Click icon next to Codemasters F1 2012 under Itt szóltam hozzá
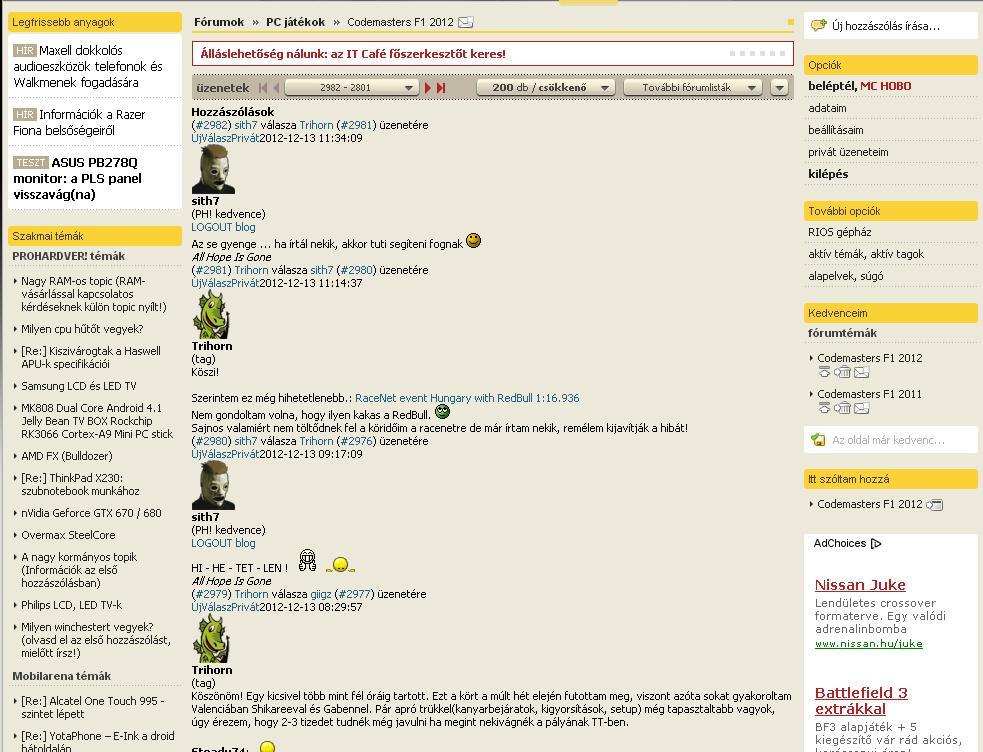The width and height of the screenshot is (983, 752). [x=934, y=504]
